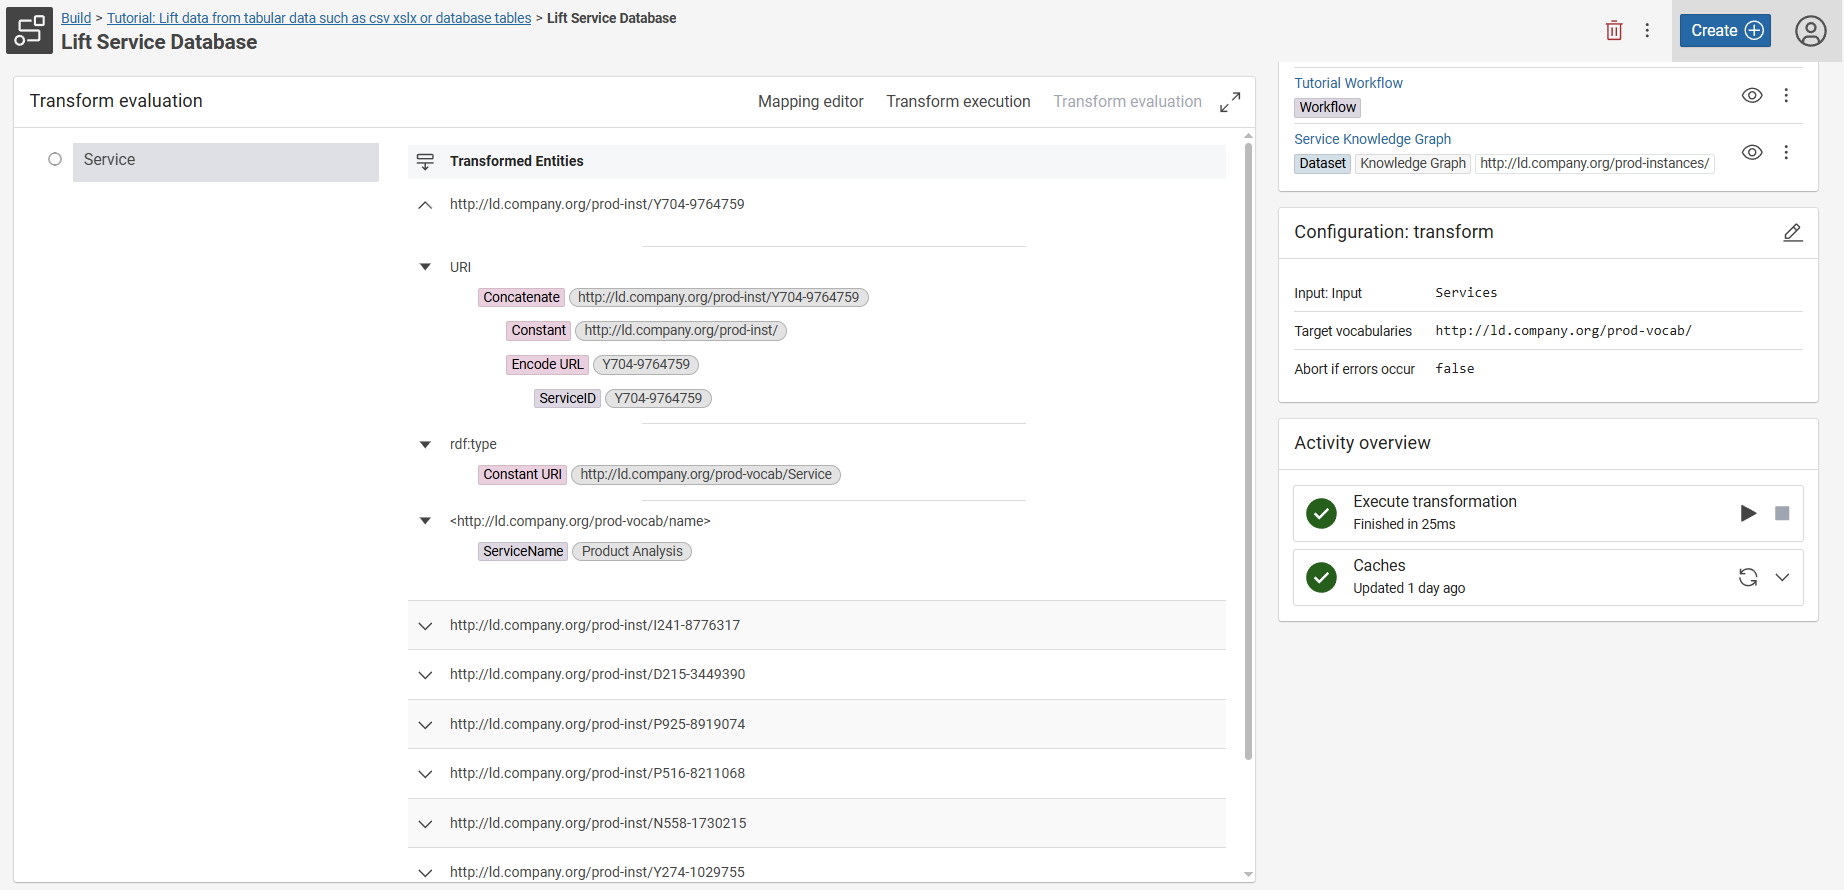Click the fullscreen expand arrows icon
Screen dimensions: 1844x890
(x=1230, y=102)
